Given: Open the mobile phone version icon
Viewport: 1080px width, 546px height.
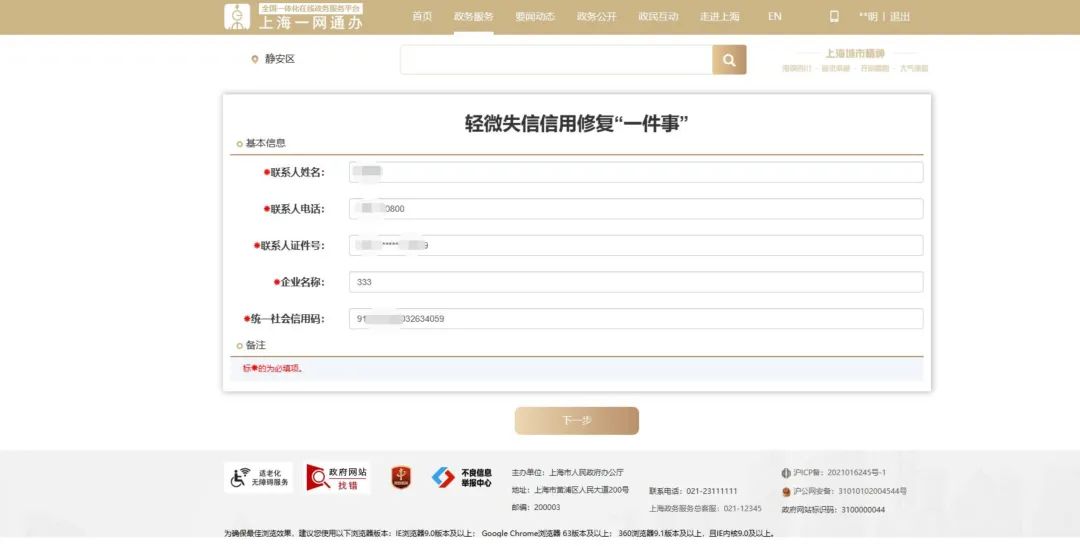Looking at the screenshot, I should (834, 17).
